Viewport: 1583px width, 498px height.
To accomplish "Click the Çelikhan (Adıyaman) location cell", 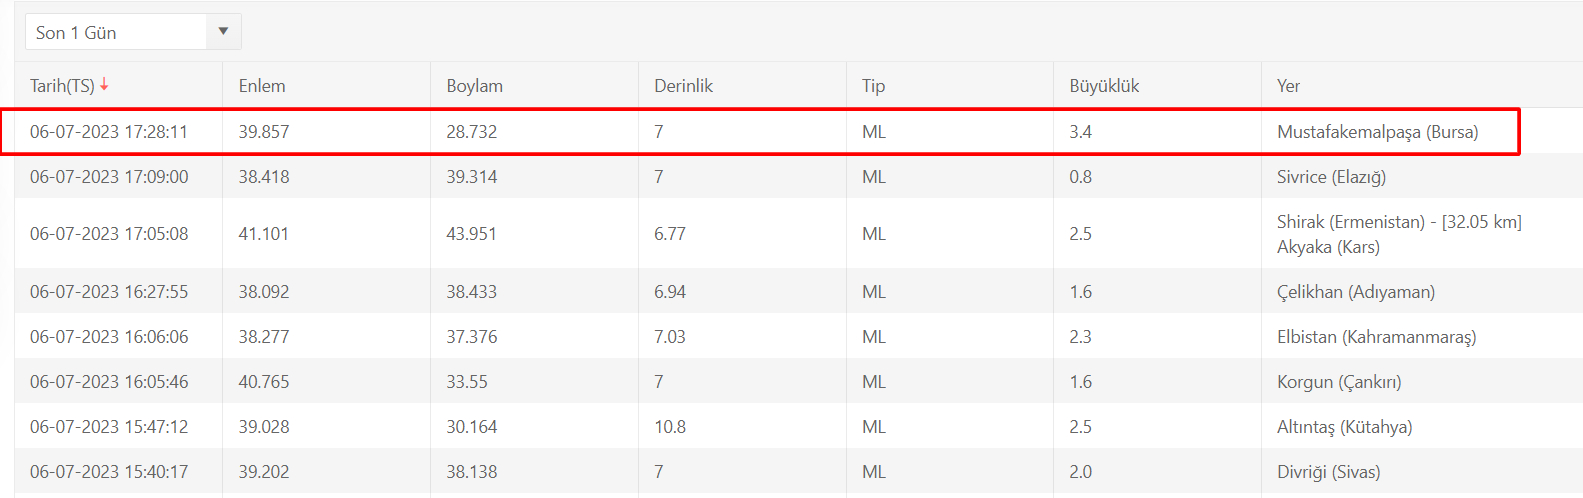I will coord(1355,292).
